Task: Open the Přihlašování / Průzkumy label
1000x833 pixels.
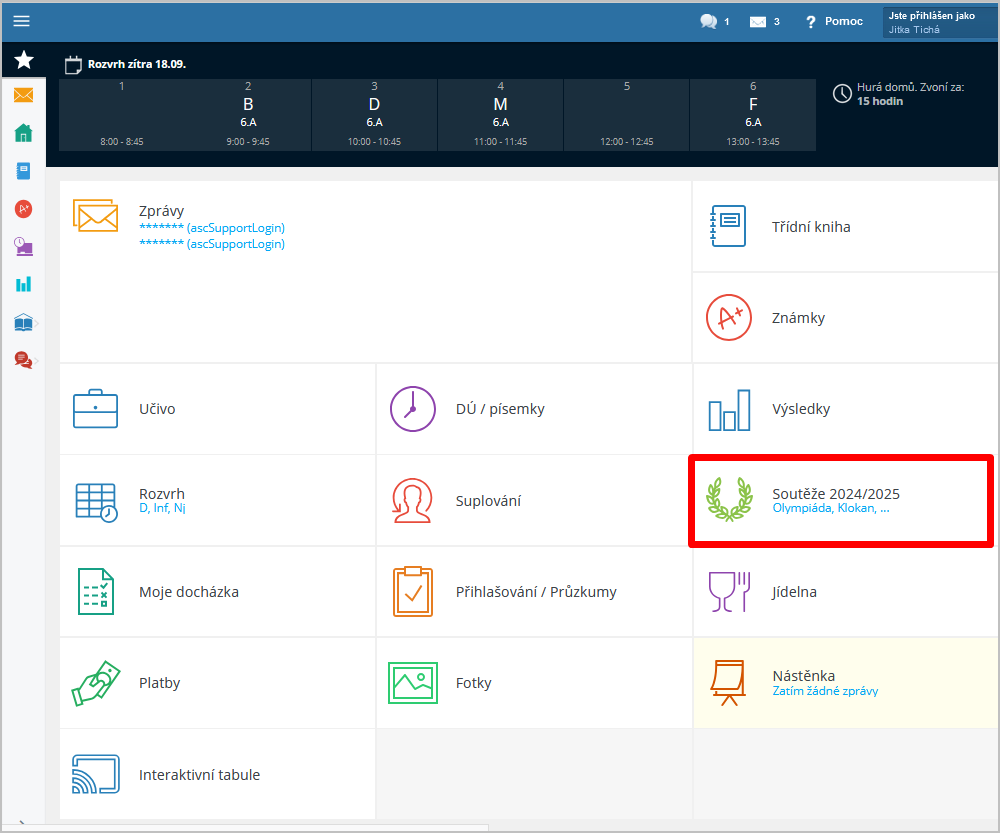Action: (x=536, y=592)
